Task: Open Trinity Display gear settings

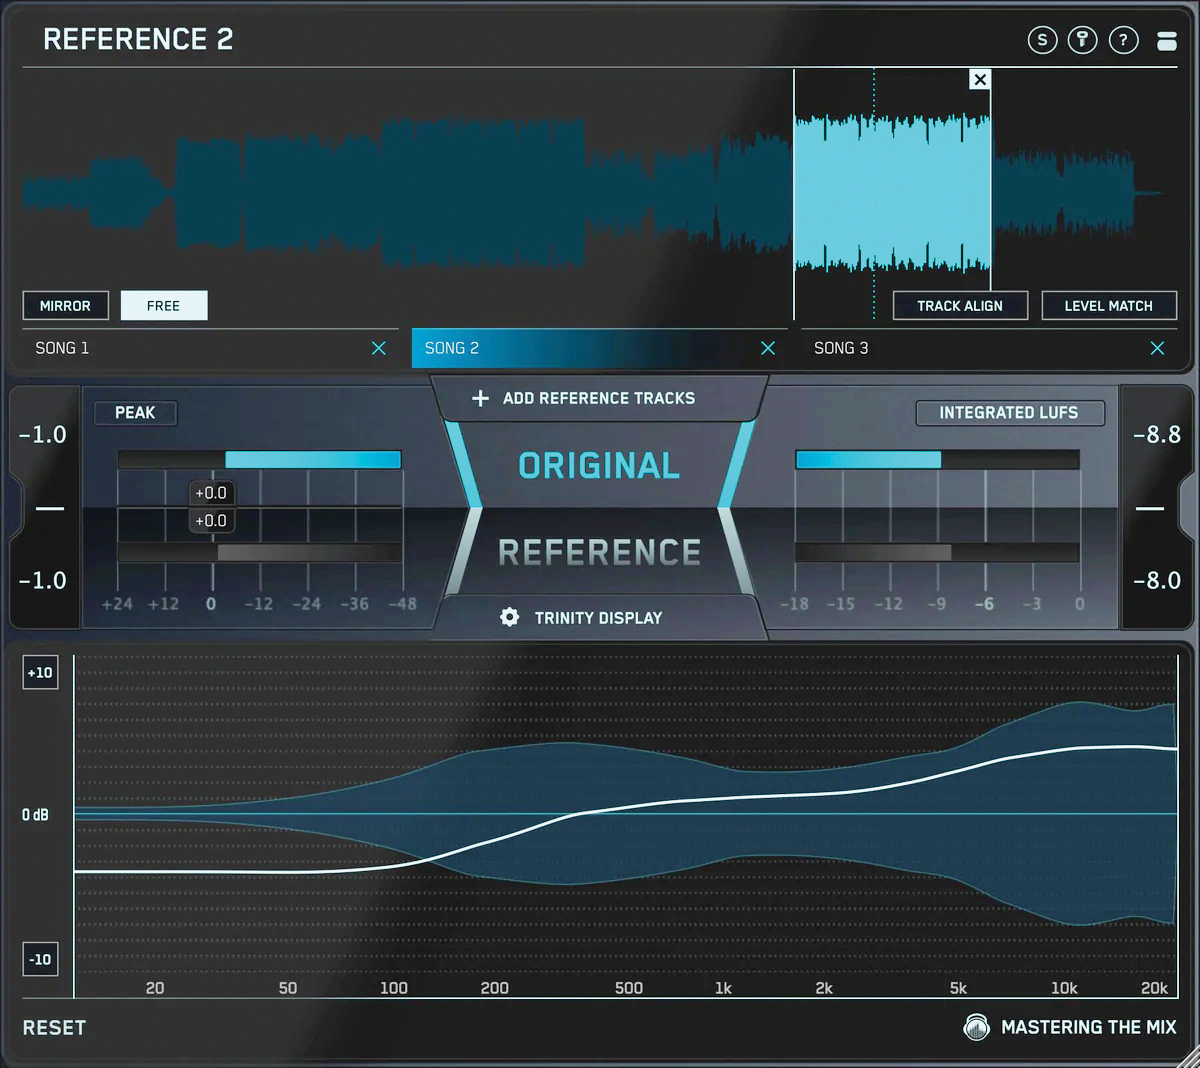Action: (510, 617)
